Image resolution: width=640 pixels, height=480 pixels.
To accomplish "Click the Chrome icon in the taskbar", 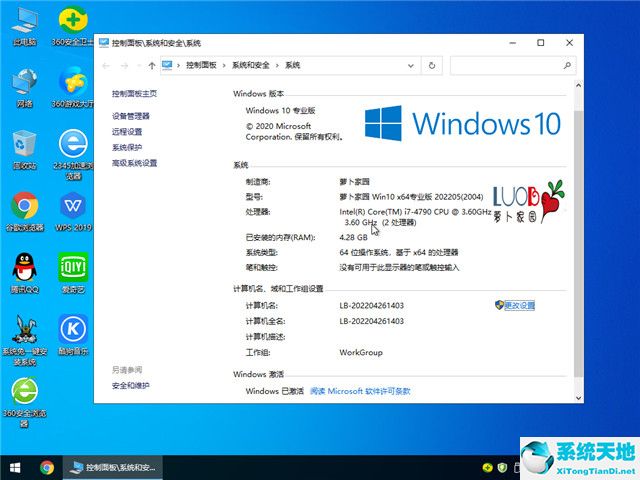I will coord(47,467).
